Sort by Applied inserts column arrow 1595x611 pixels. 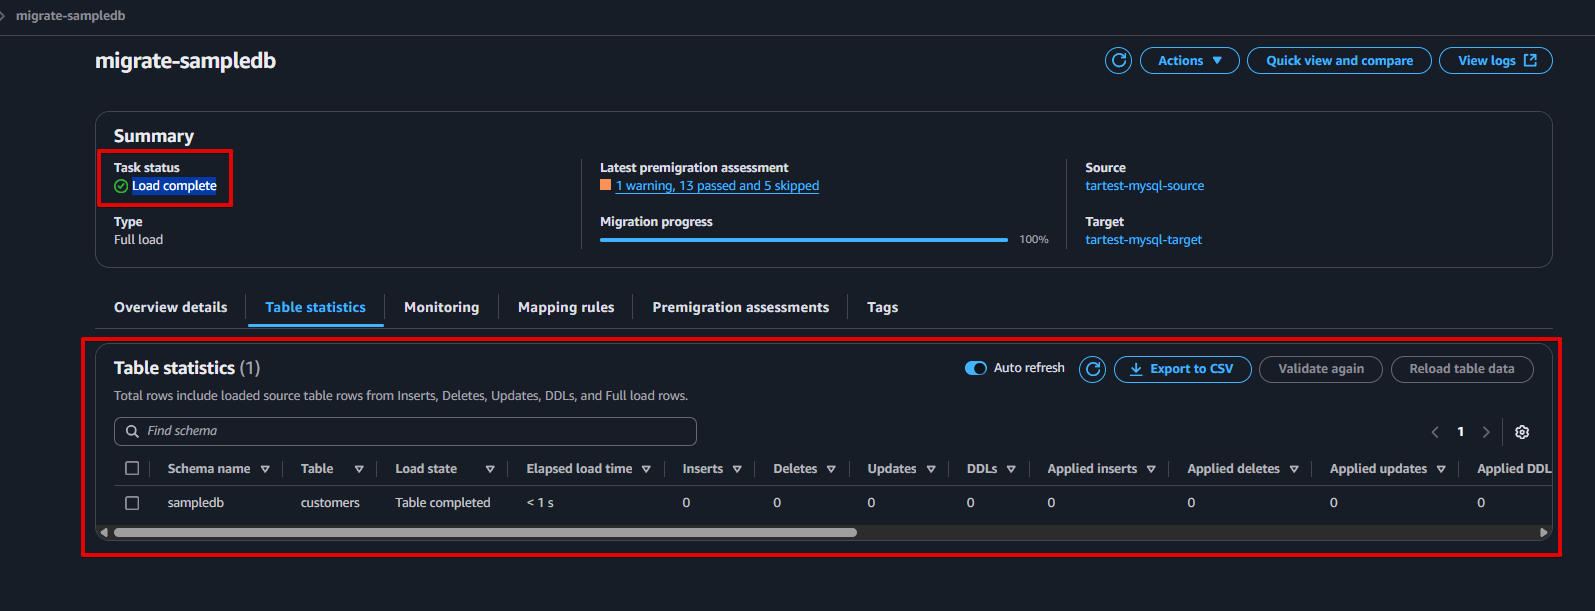(x=1151, y=469)
